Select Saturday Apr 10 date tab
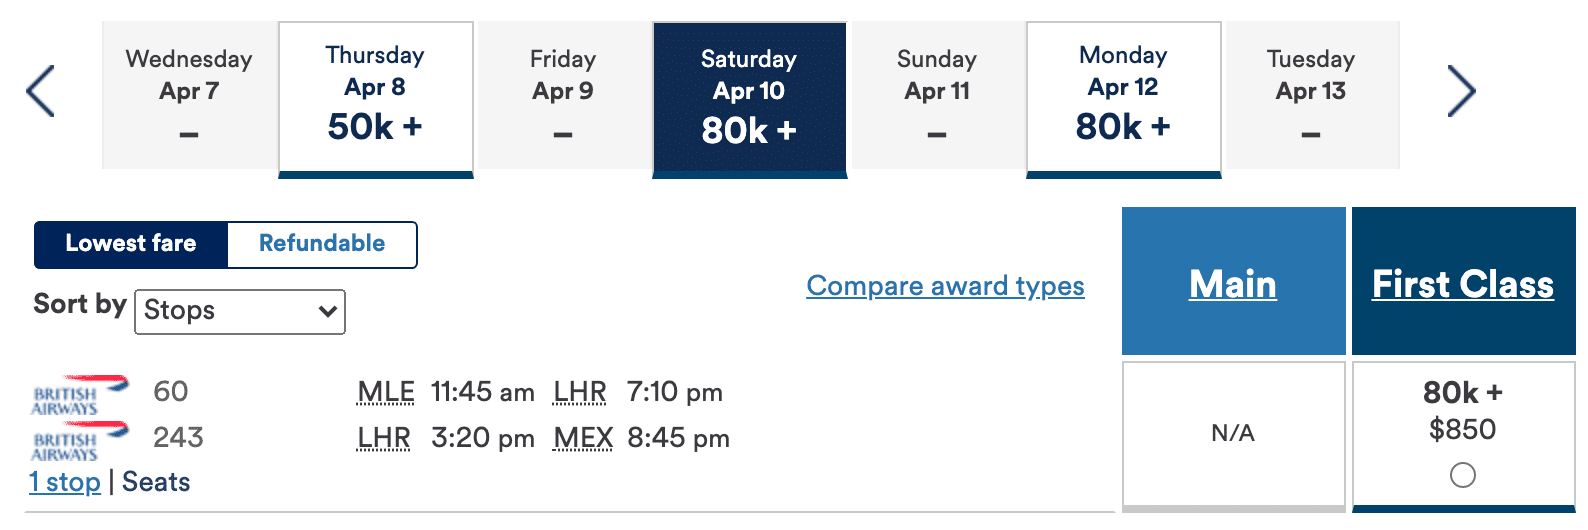The height and width of the screenshot is (530, 1588). pos(749,99)
